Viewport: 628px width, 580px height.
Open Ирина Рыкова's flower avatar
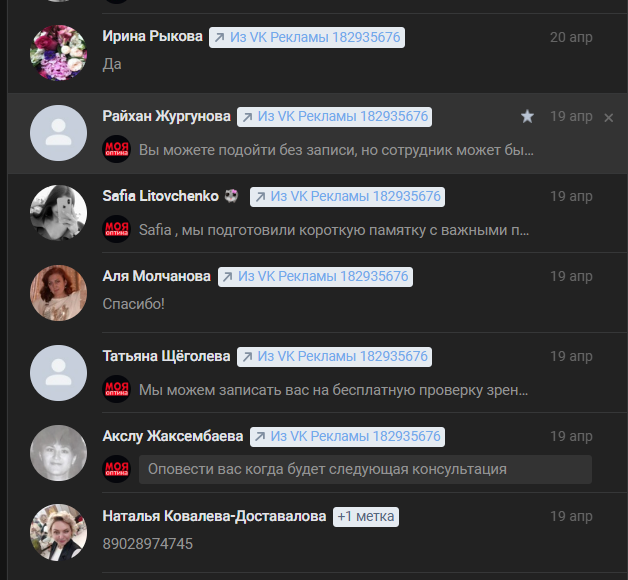58,53
